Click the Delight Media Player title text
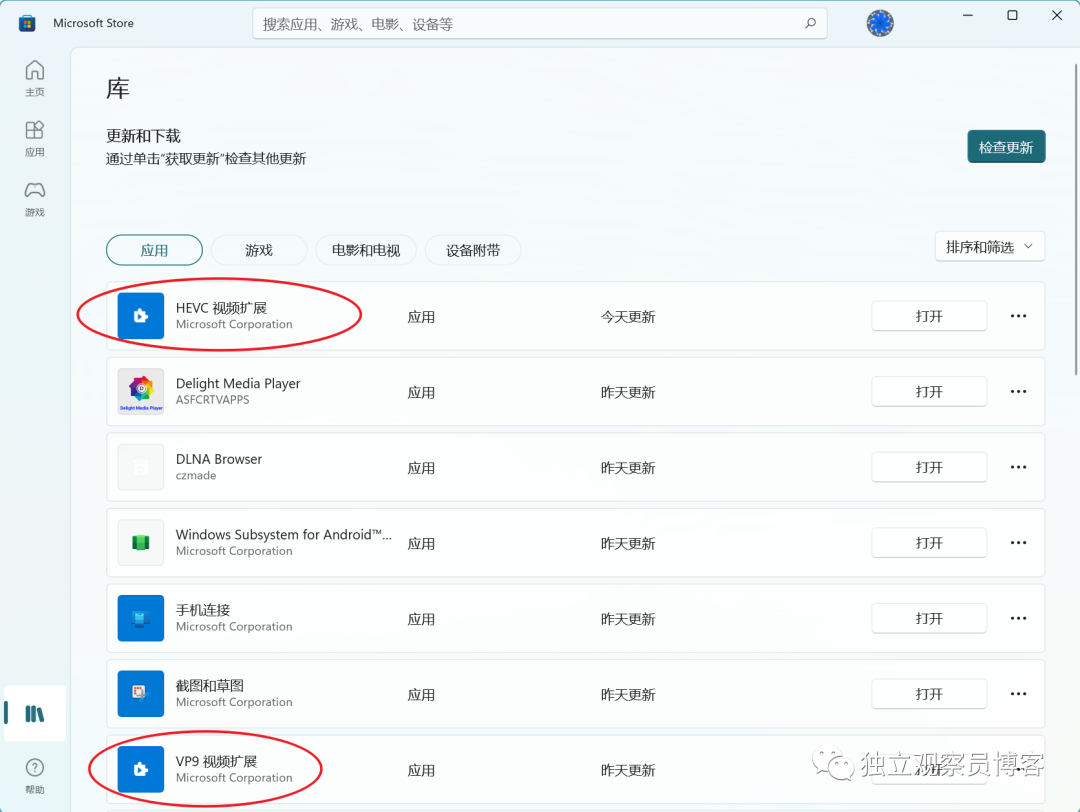 pos(238,384)
